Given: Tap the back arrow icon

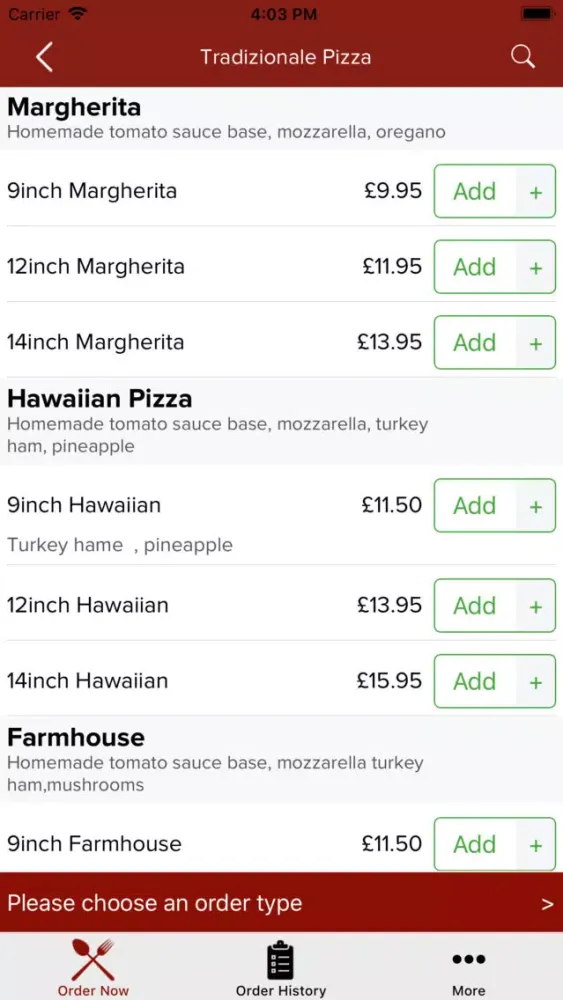Looking at the screenshot, I should (x=44, y=57).
